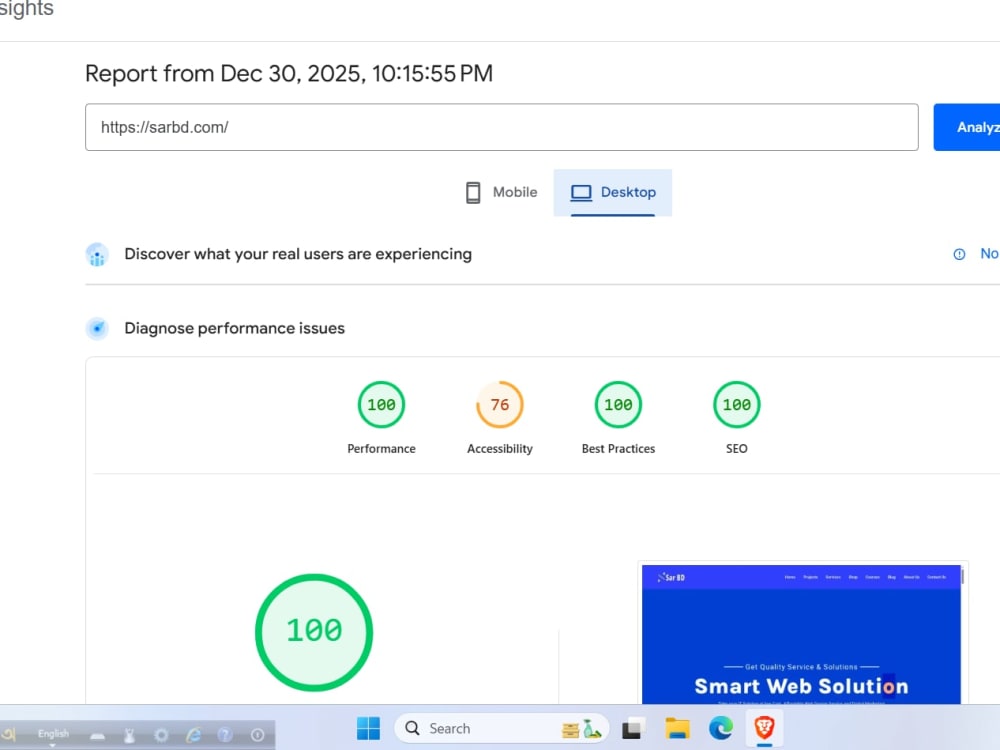Click the English language bar button
The image size is (1000, 750).
click(x=53, y=735)
